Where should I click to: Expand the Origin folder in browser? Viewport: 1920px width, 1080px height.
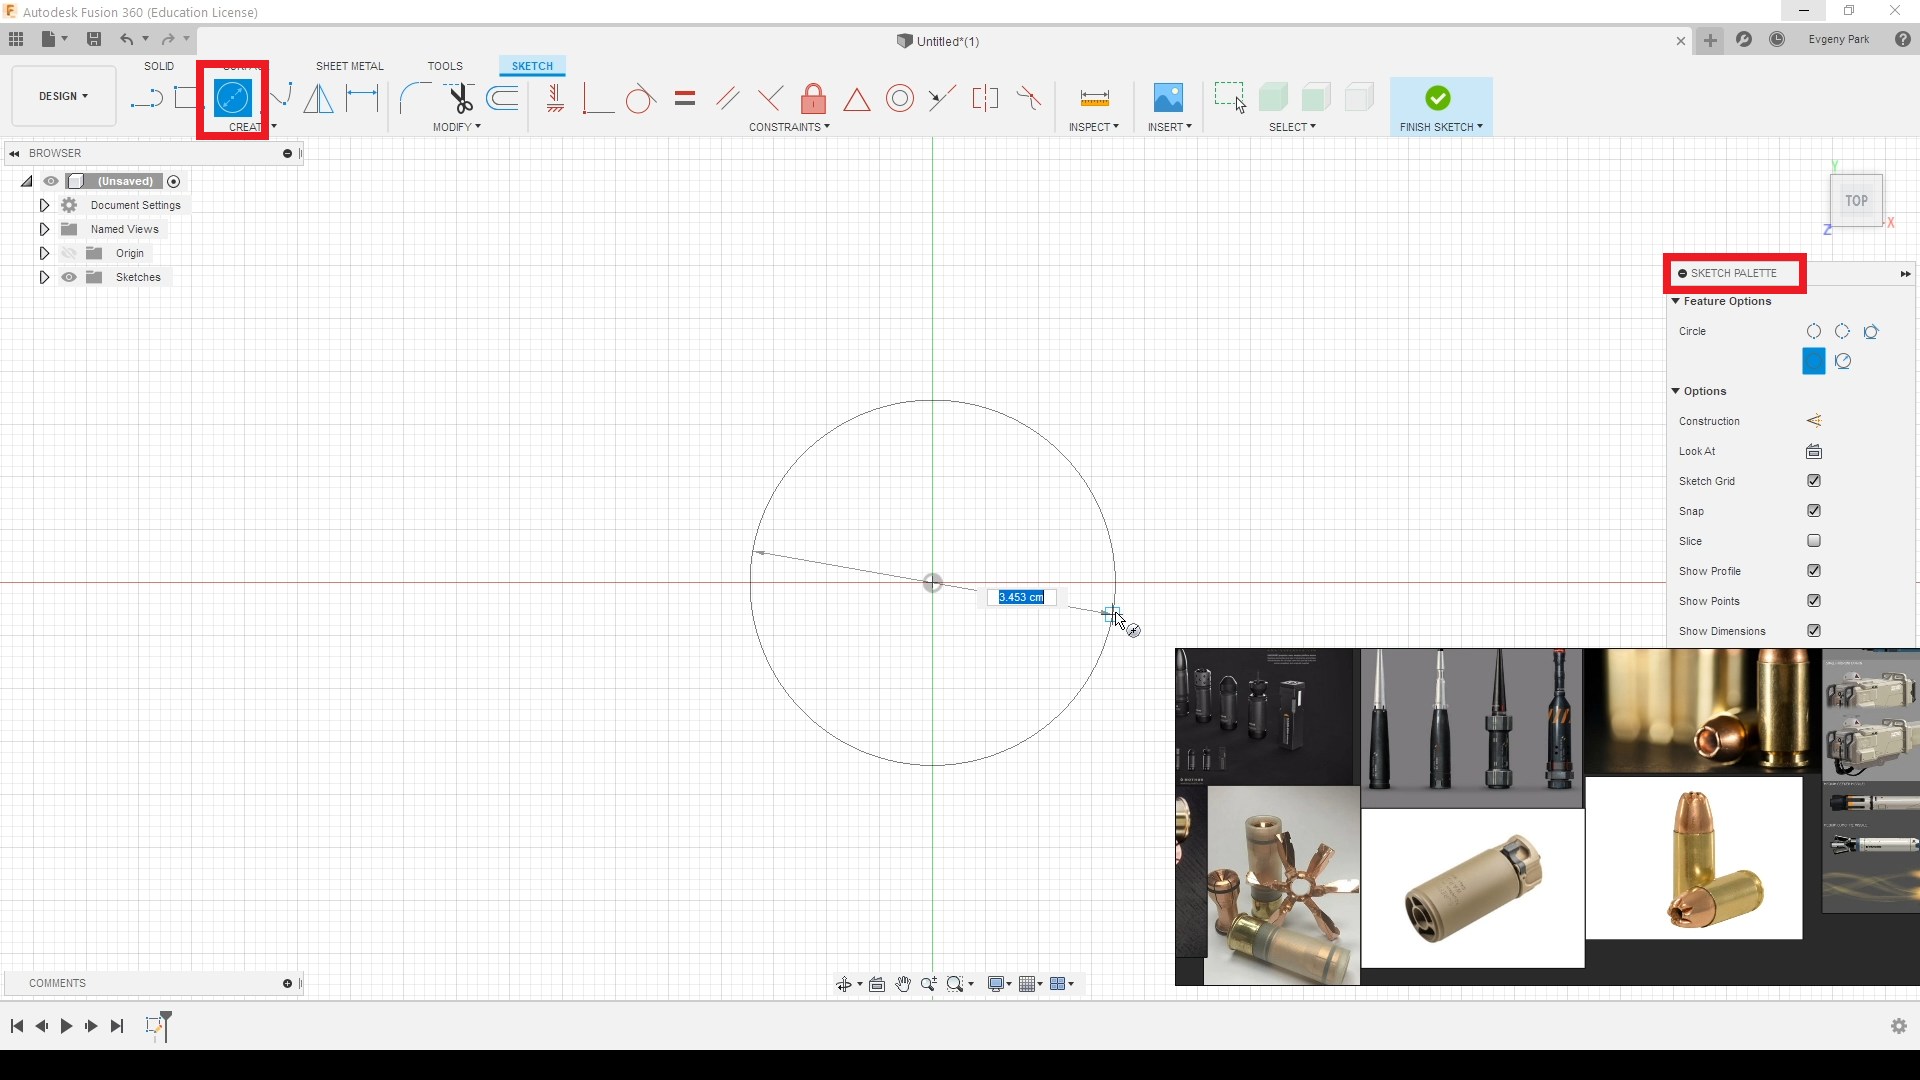(44, 253)
